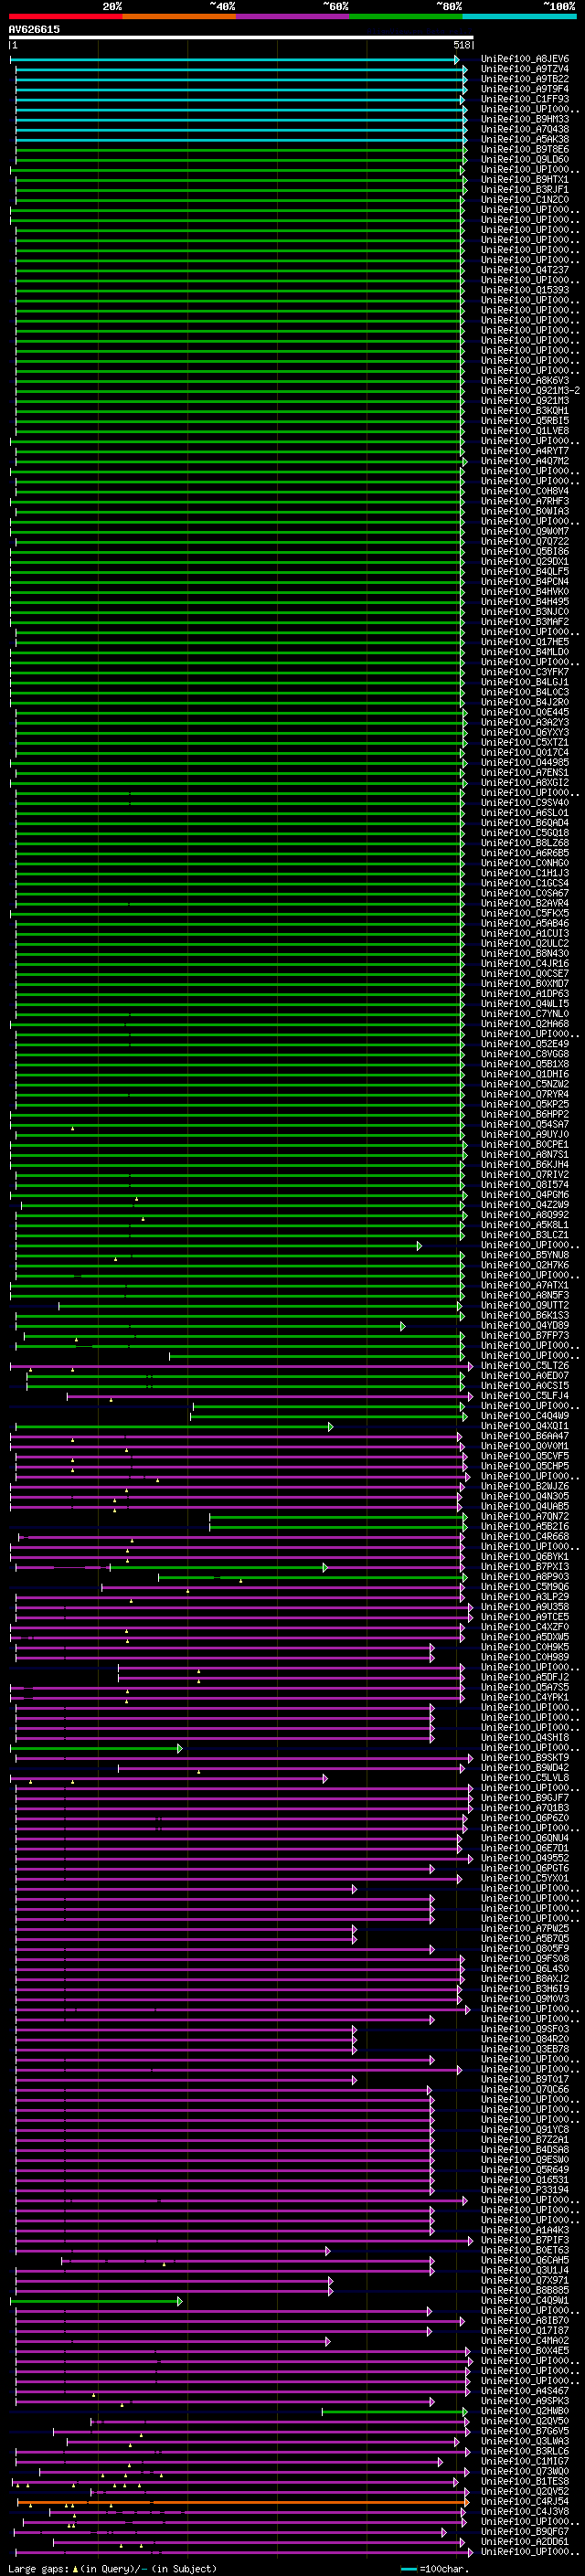The height and width of the screenshot is (2576, 585).
Task: Click the cyan ~100% identity legend bar
Action: pyautogui.click(x=519, y=16)
